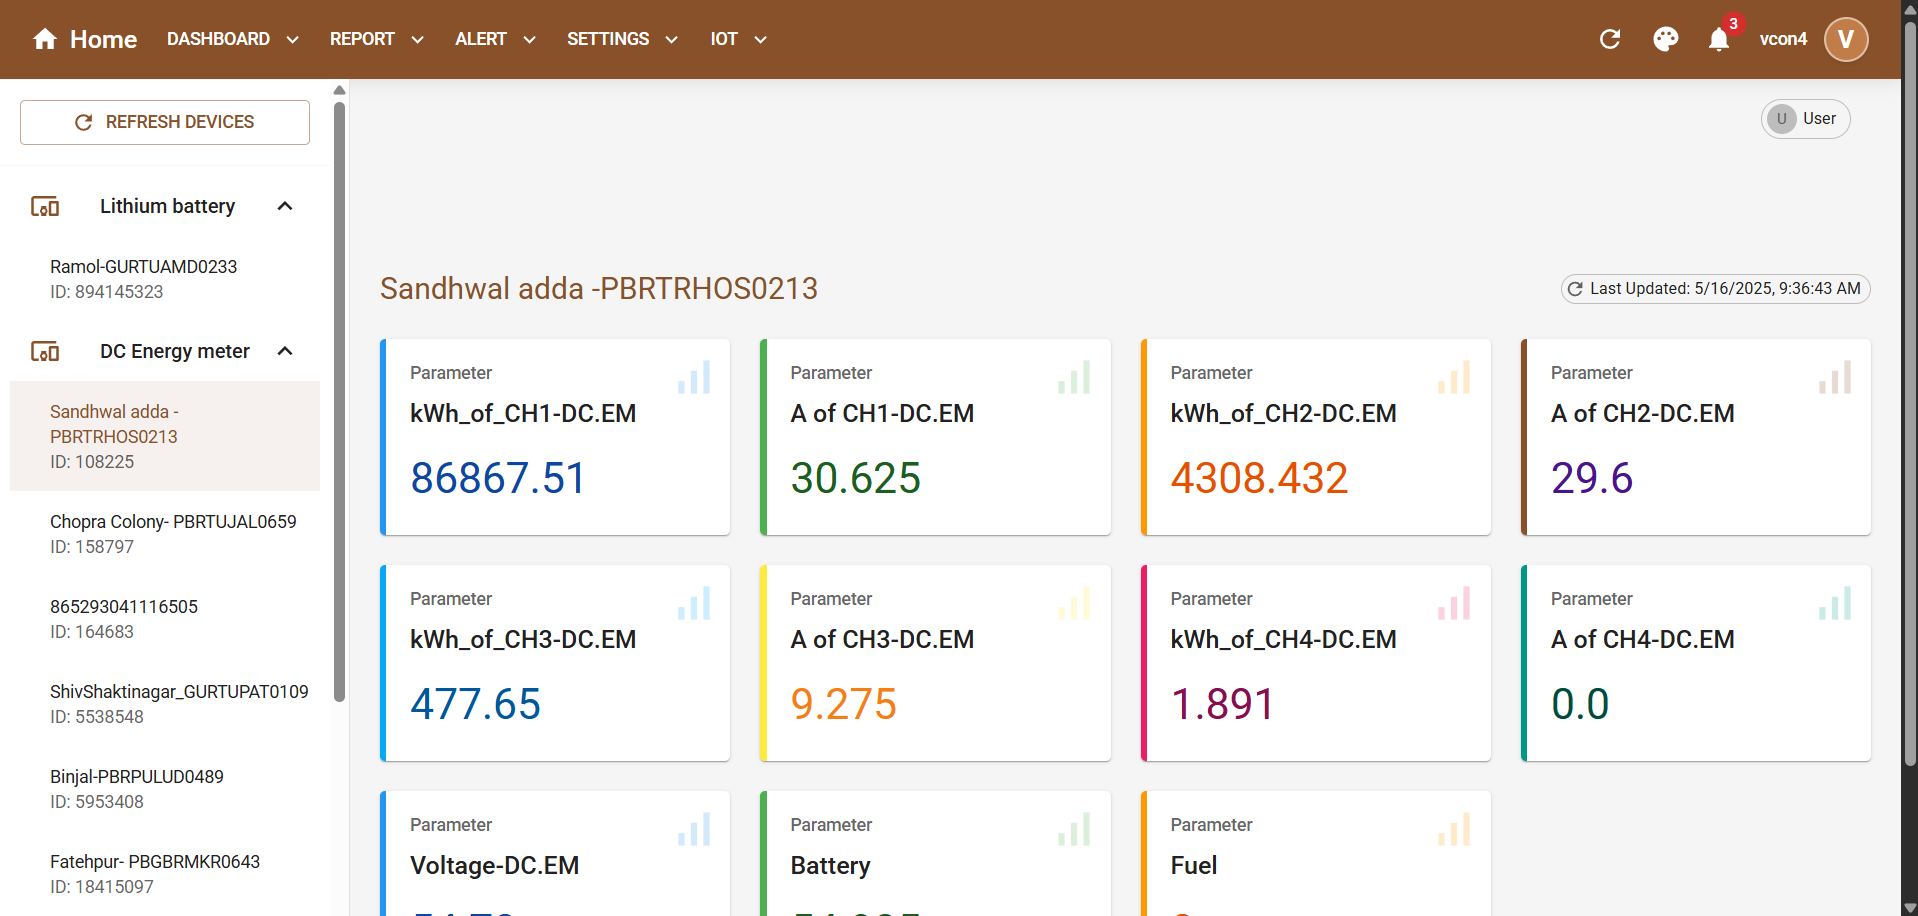Click the U avatar in User chip
The image size is (1918, 916).
click(x=1781, y=119)
